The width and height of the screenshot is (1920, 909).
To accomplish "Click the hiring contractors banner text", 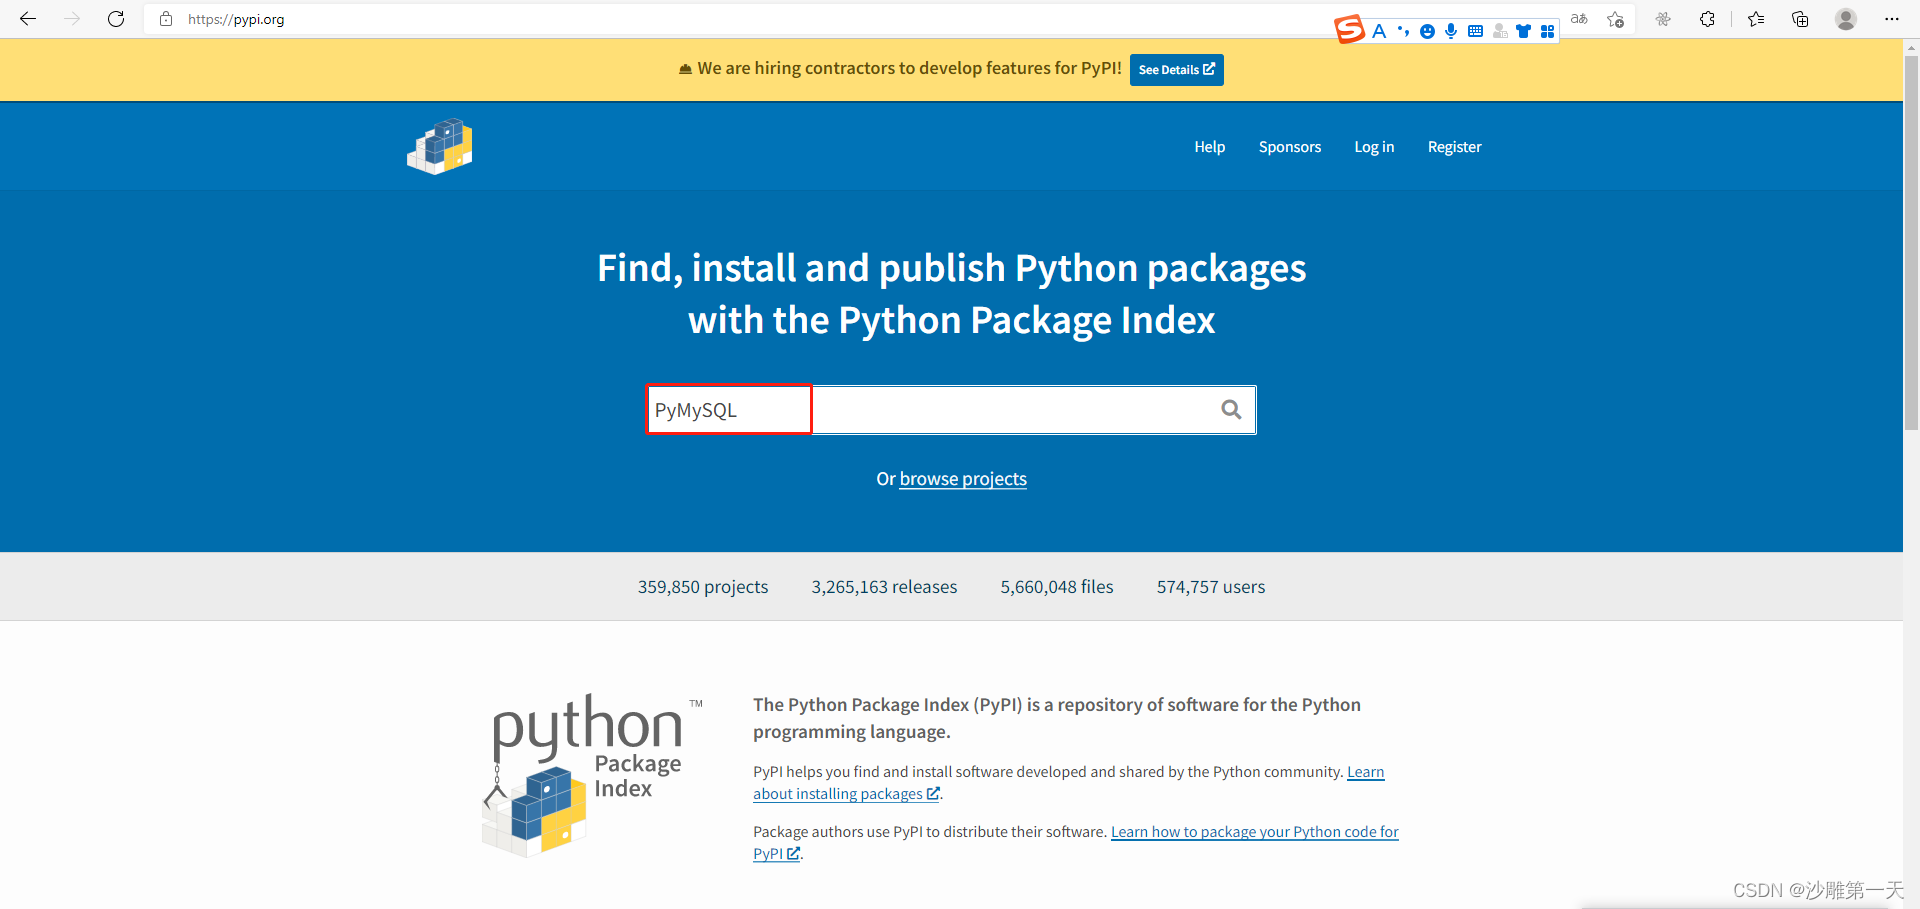I will 909,68.
